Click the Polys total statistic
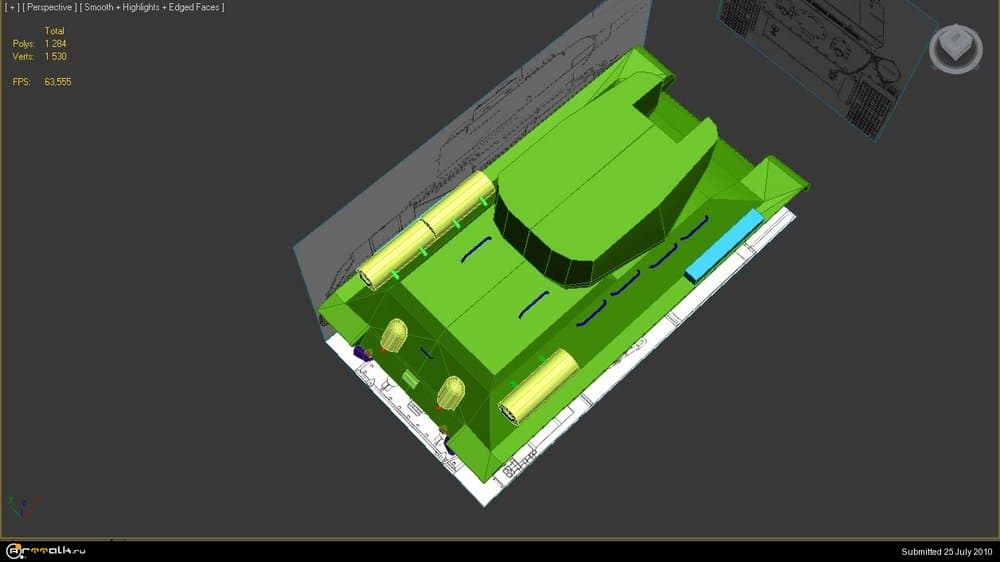This screenshot has height=562, width=1000. click(53, 44)
